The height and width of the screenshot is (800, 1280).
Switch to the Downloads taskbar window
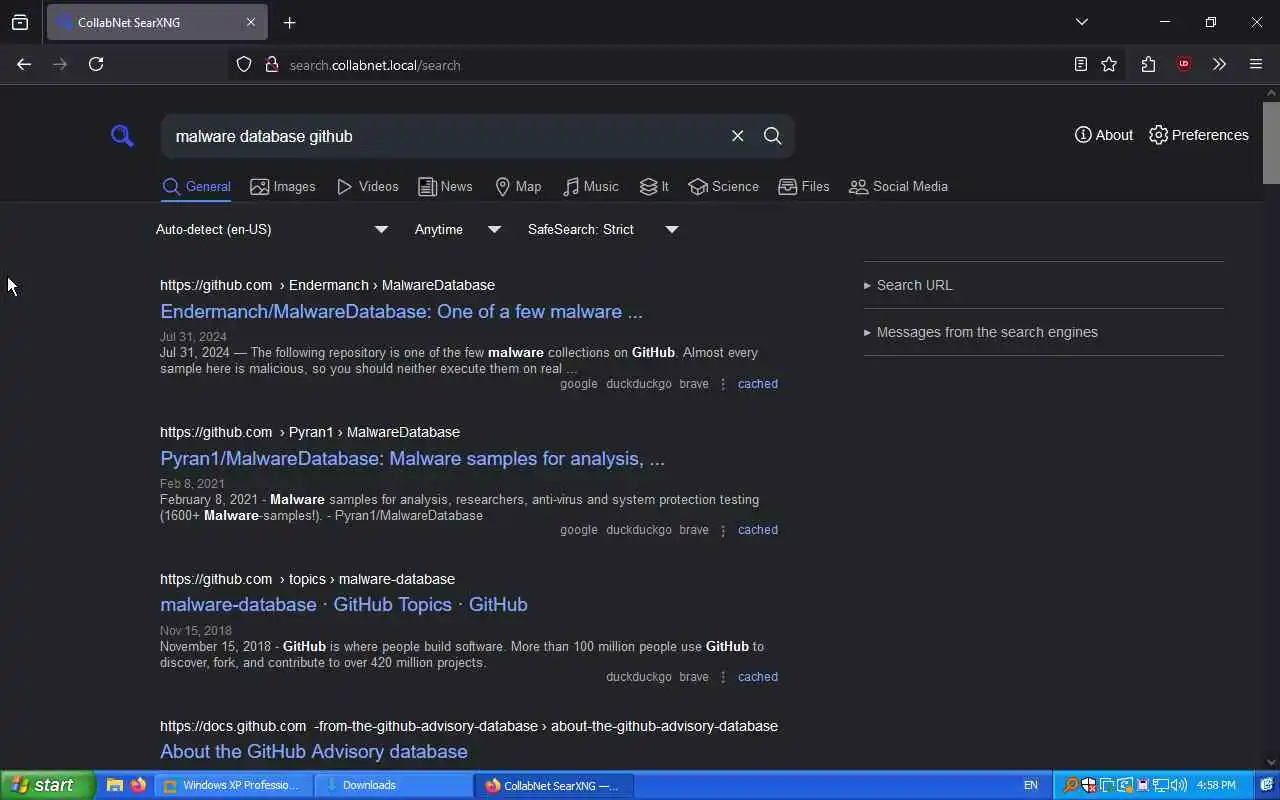(393, 785)
